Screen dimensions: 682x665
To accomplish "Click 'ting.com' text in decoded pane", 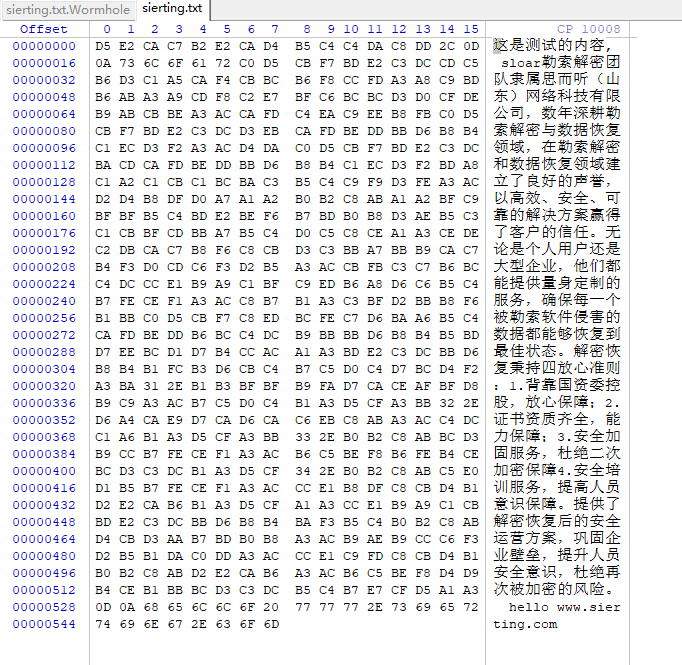I will [x=526, y=624].
